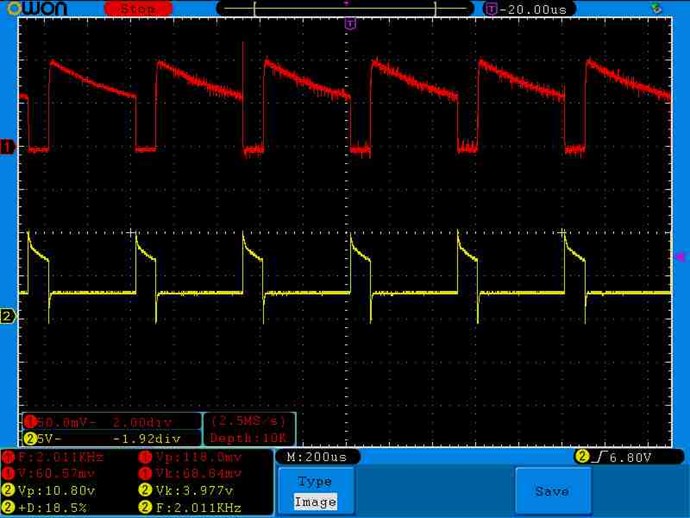
Task: Click the channel 2 ground marker on left edge
Action: [x=7, y=316]
